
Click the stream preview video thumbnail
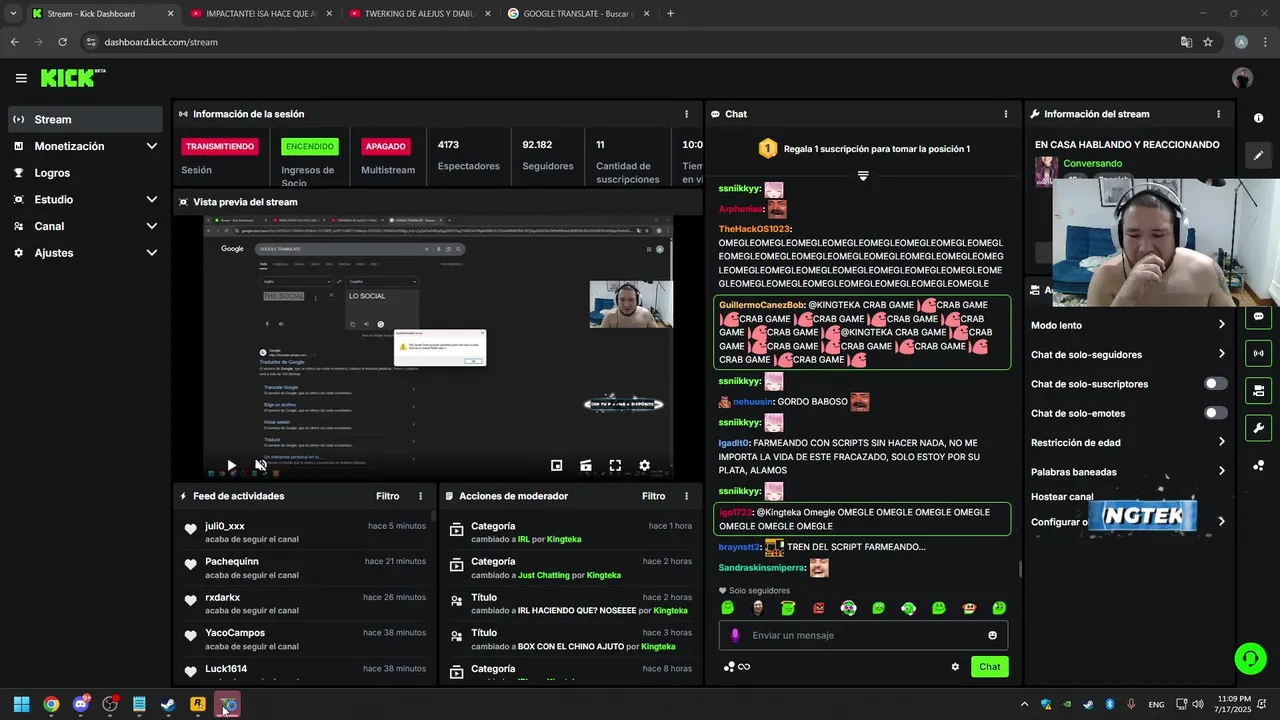coord(438,348)
